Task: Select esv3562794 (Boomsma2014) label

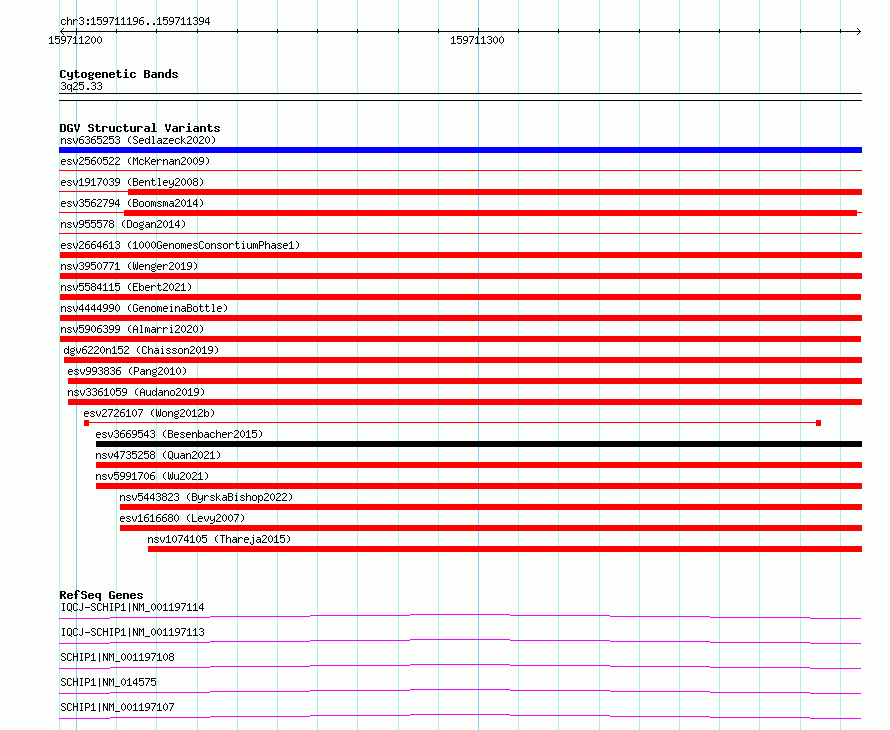Action: [x=132, y=203]
